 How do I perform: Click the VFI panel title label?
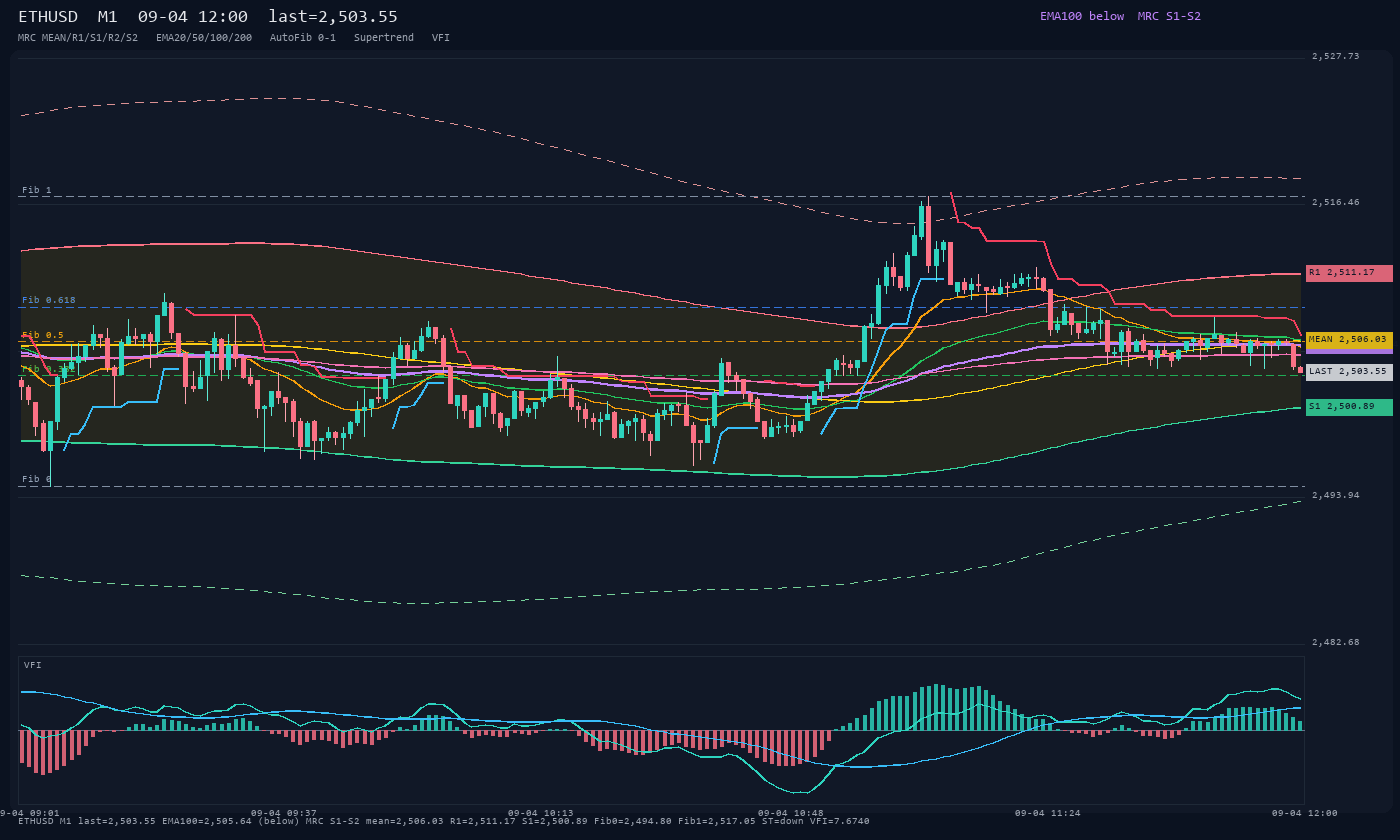click(x=33, y=665)
